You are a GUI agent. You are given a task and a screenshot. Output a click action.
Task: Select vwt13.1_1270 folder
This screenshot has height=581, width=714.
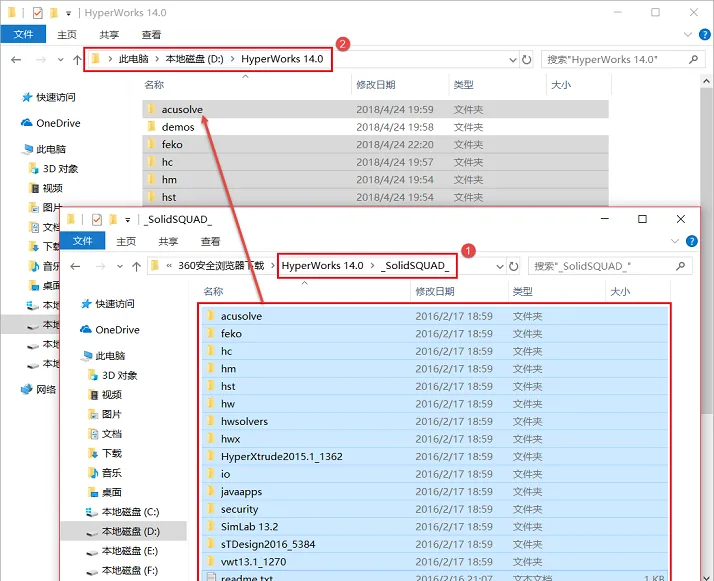click(434, 561)
